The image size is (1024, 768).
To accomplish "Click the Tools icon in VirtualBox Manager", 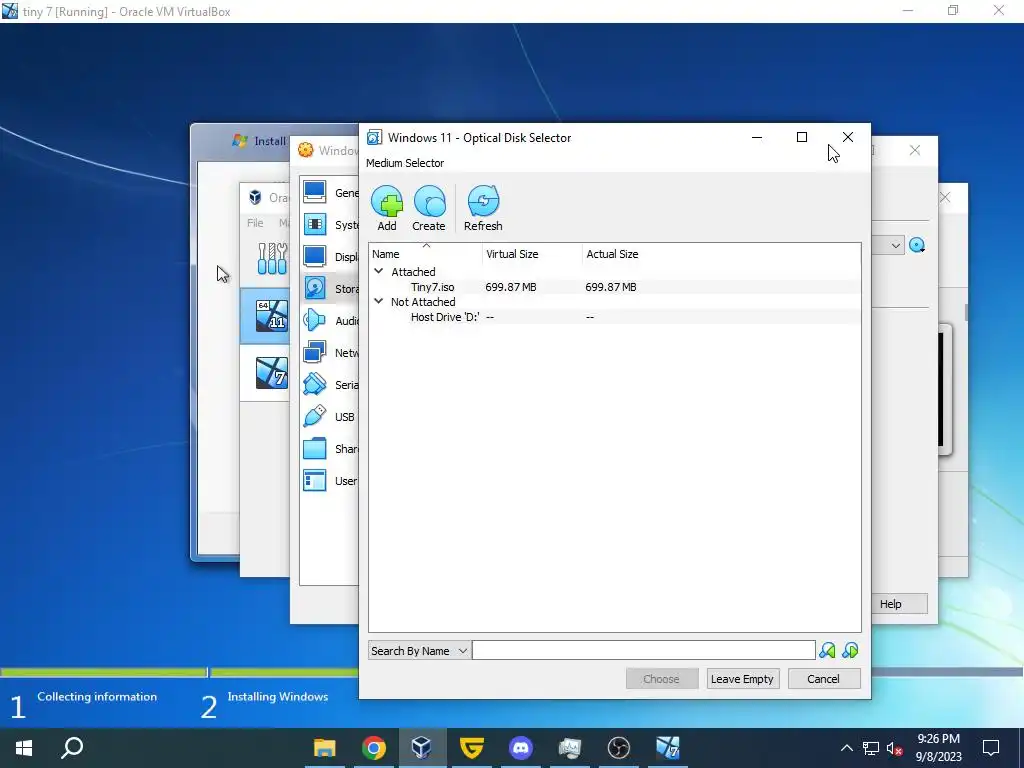I will click(x=272, y=259).
